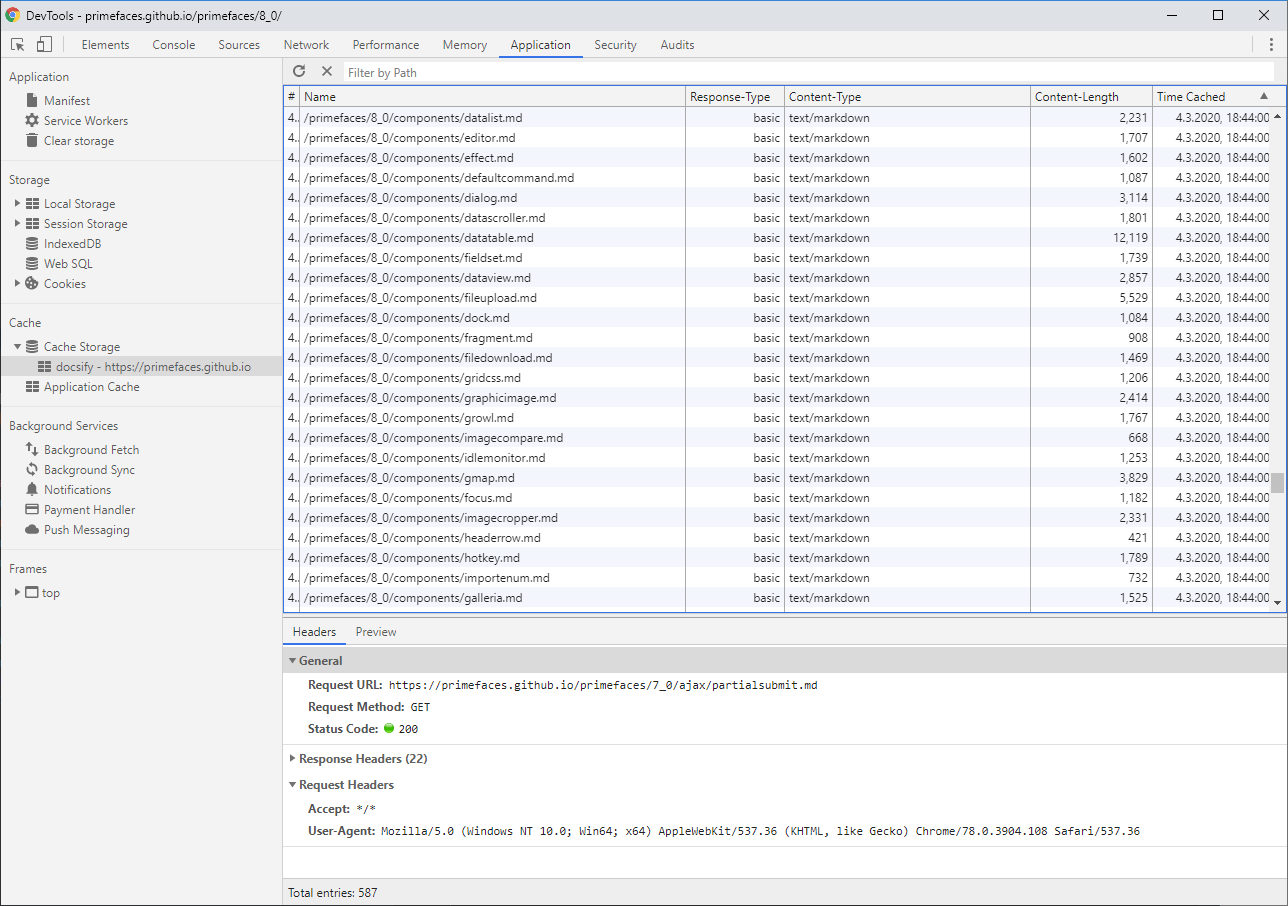Click the Background Sync icon
Screen dimensions: 1288x906
pos(32,470)
